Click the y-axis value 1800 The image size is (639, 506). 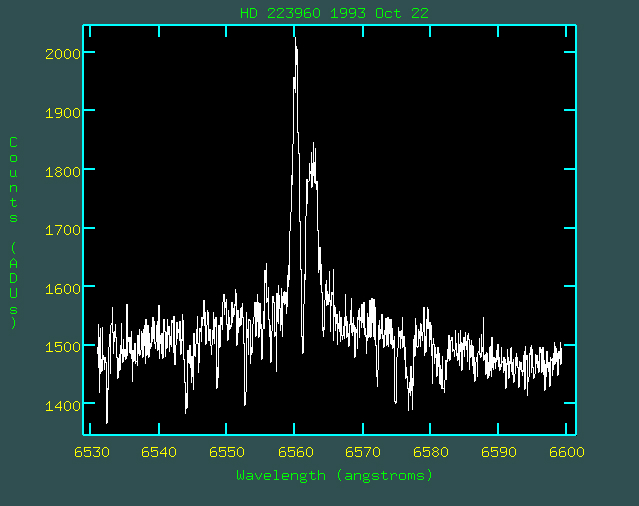(63, 172)
